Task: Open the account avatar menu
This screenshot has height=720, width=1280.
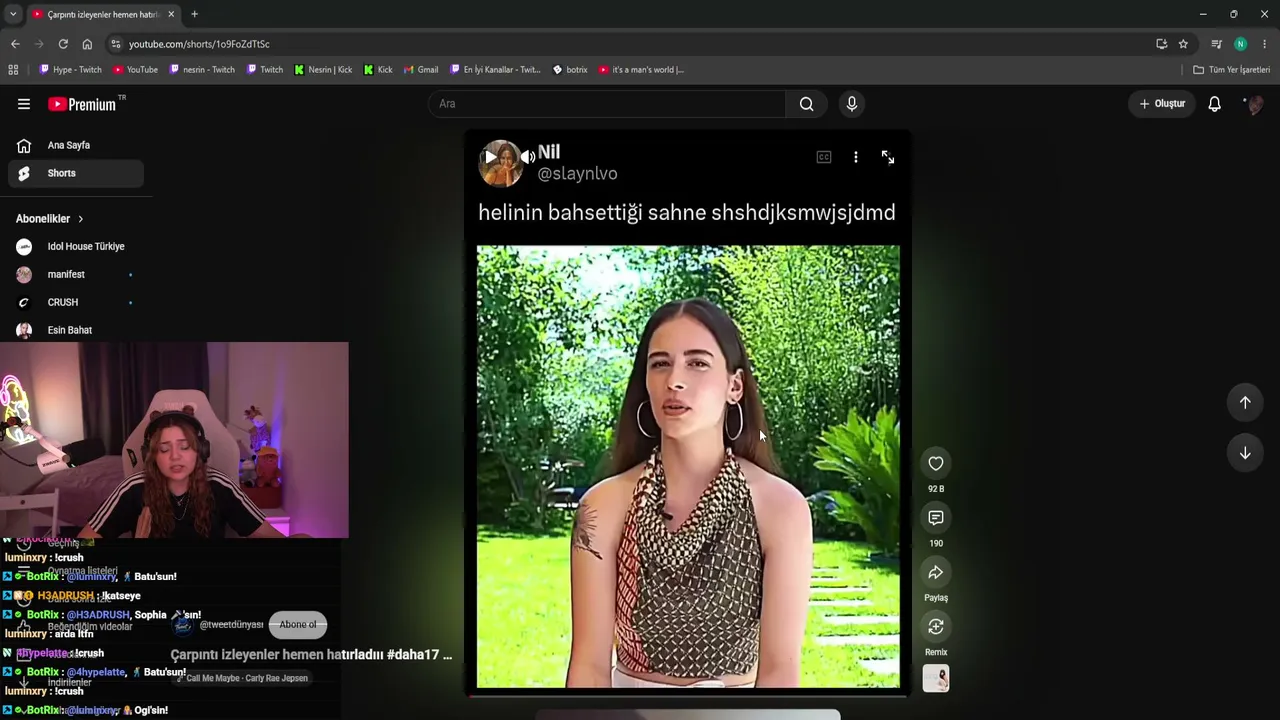Action: [x=1253, y=104]
